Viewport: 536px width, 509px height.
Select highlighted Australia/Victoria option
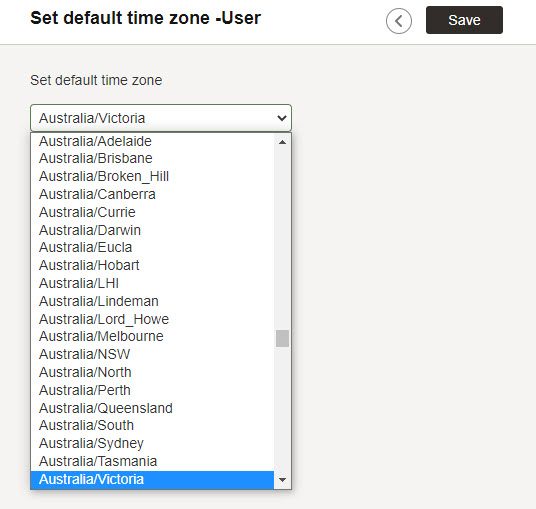coord(152,479)
